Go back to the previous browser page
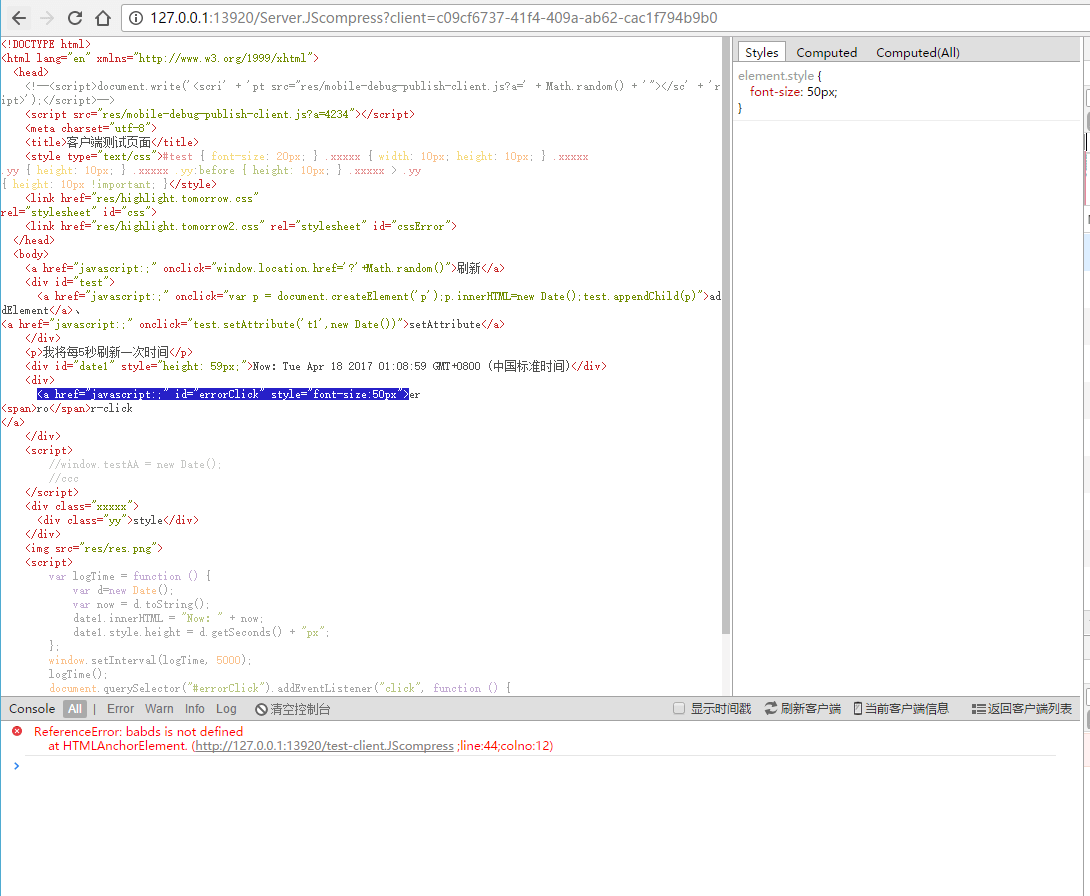The height and width of the screenshot is (896, 1090). (x=19, y=18)
